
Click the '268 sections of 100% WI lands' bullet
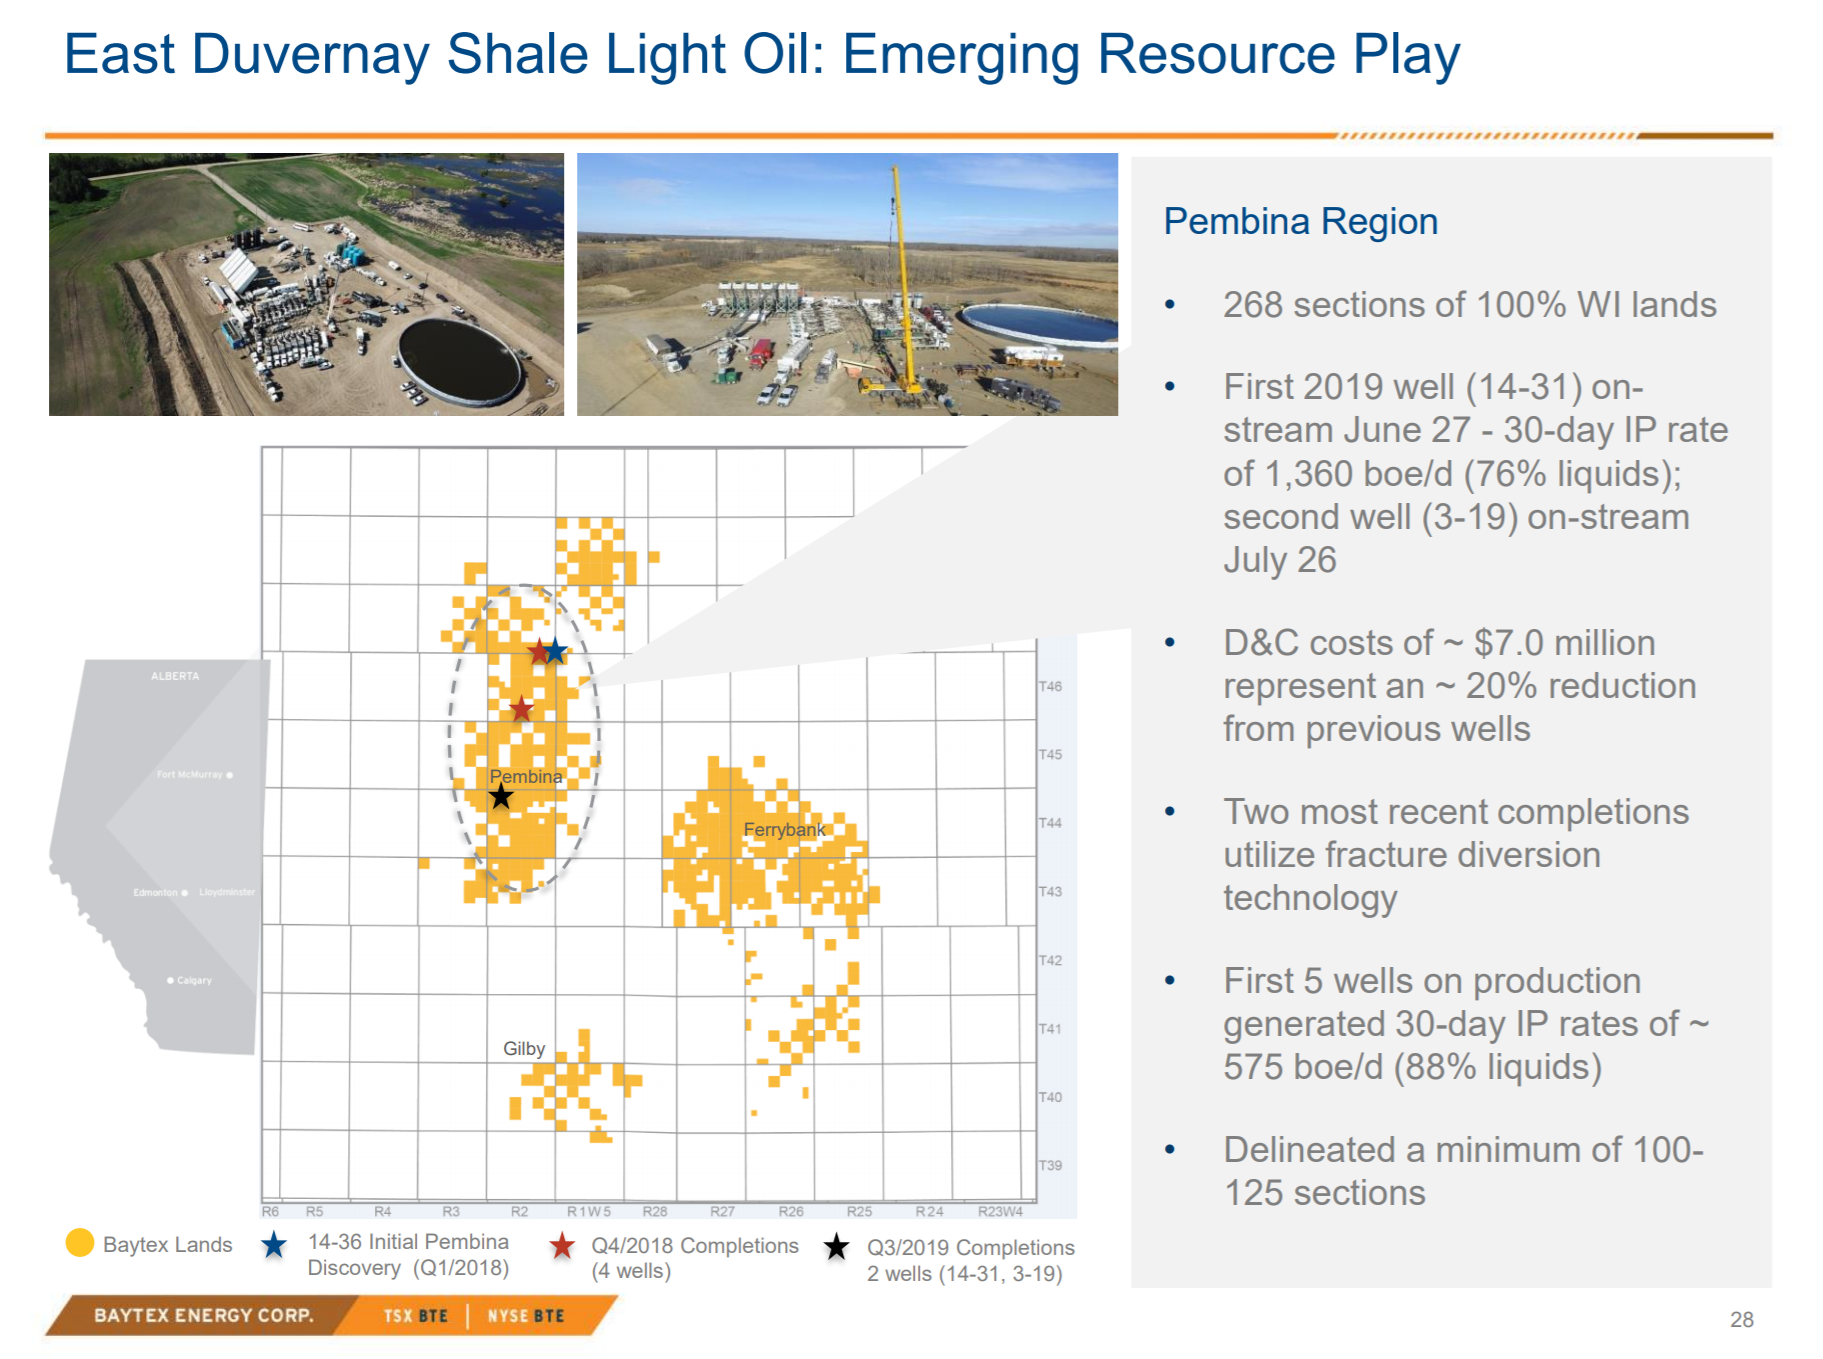coord(1470,305)
